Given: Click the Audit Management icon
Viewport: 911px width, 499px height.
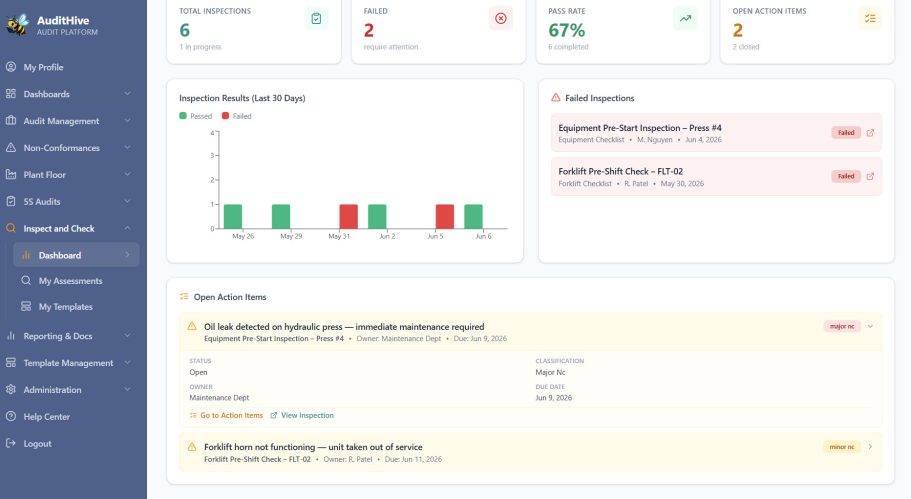Looking at the screenshot, I should [10, 120].
